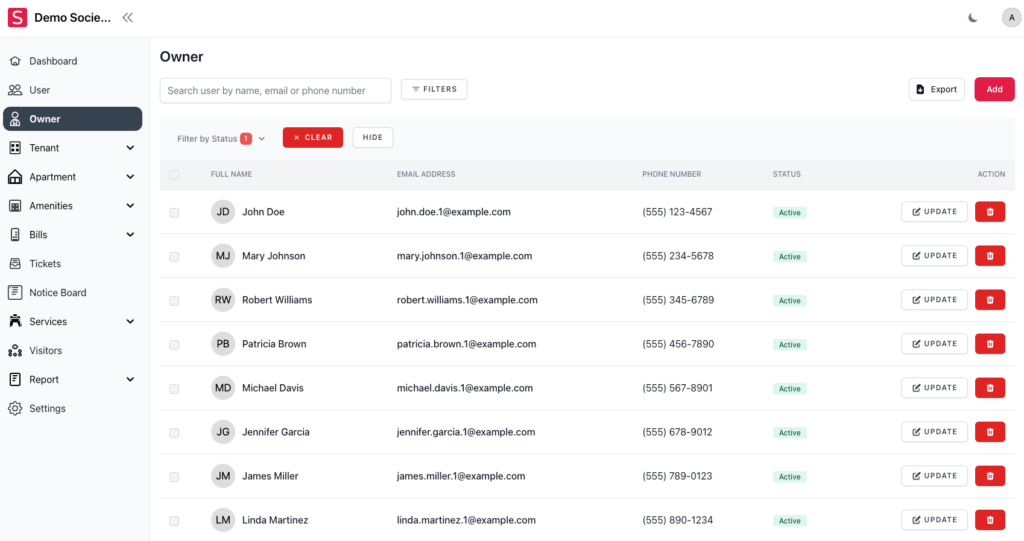Focus the owner search input field
Viewport: 1024px width, 541px height.
click(275, 90)
